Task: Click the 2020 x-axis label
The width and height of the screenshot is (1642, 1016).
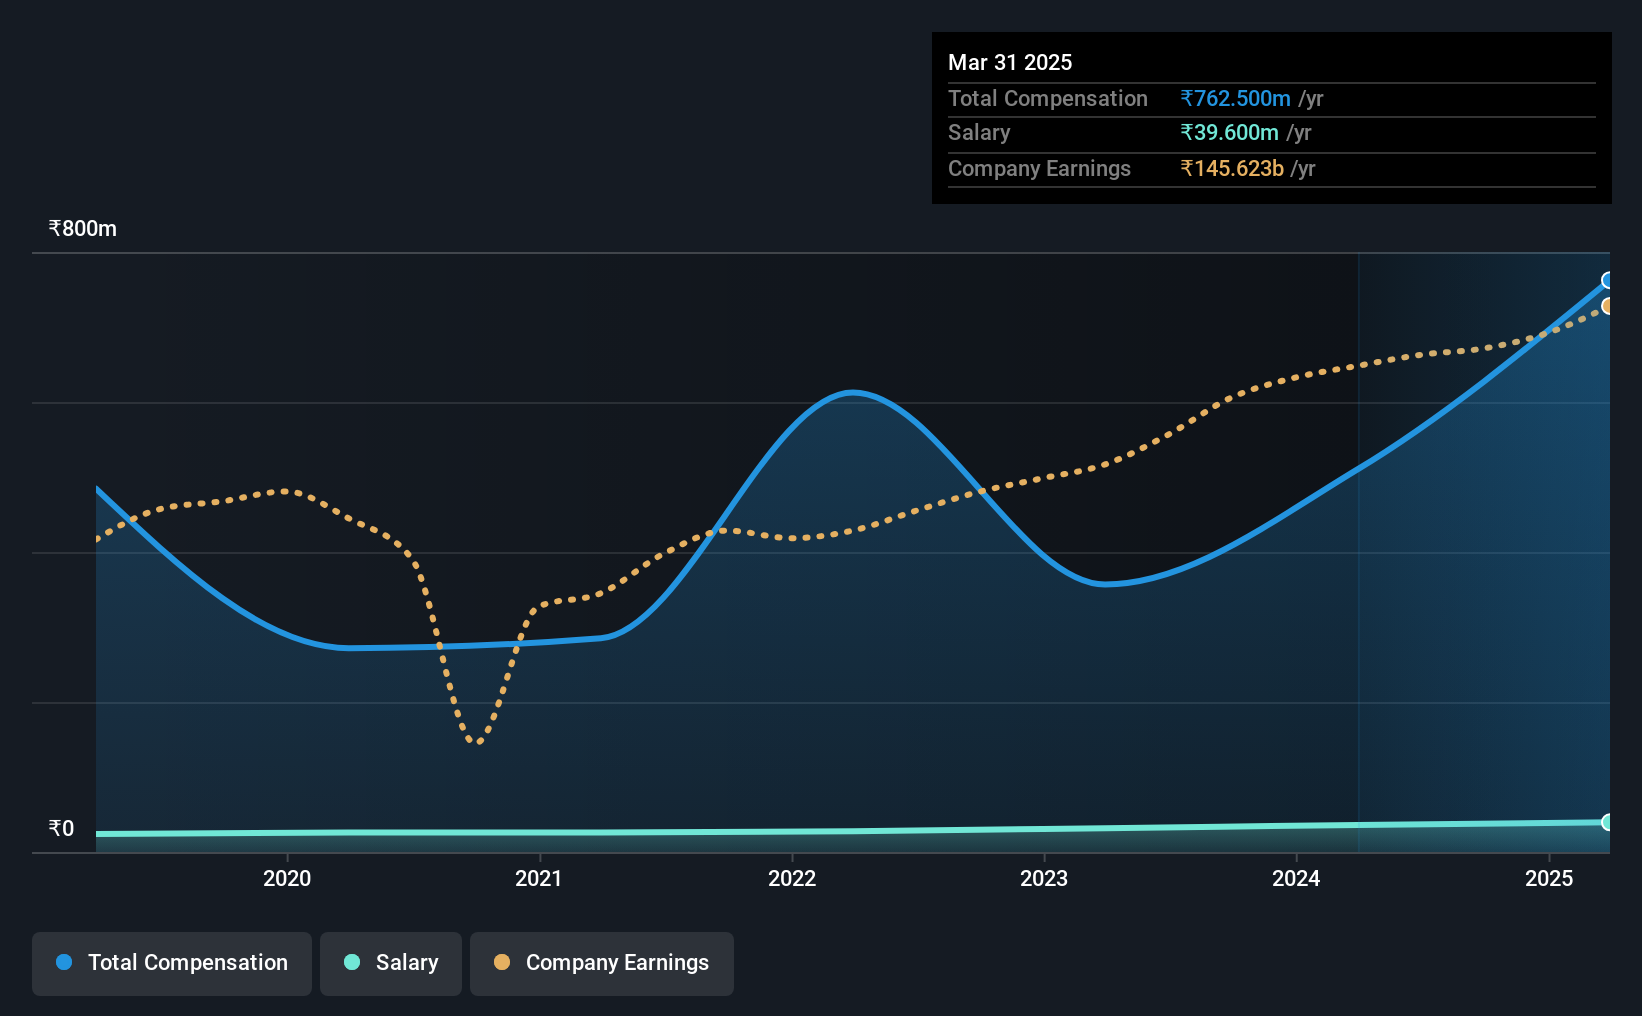Action: click(287, 878)
